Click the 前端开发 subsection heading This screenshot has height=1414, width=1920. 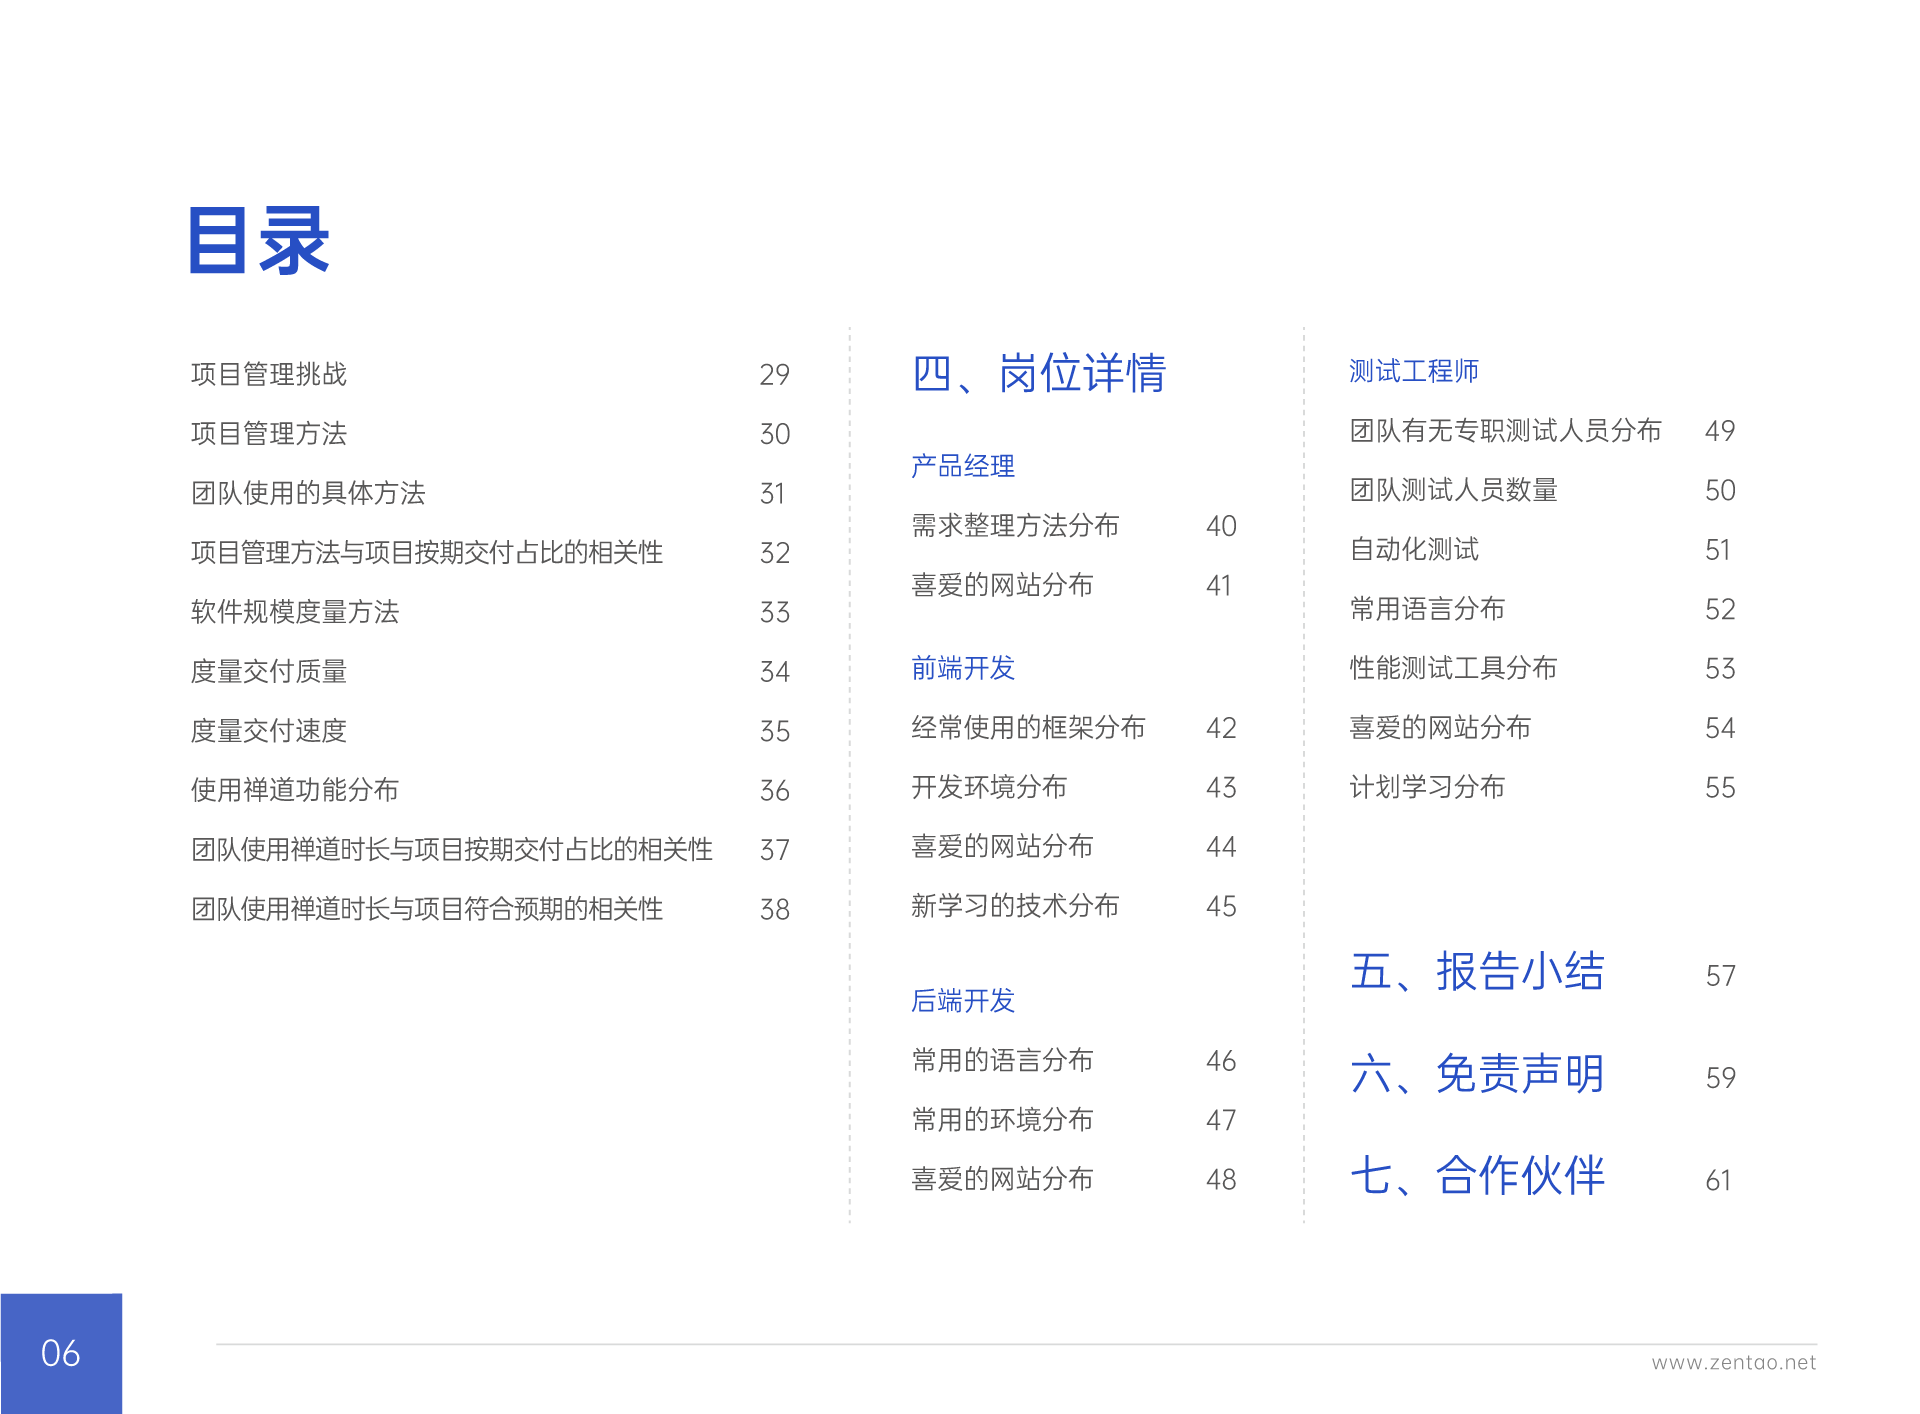962,668
